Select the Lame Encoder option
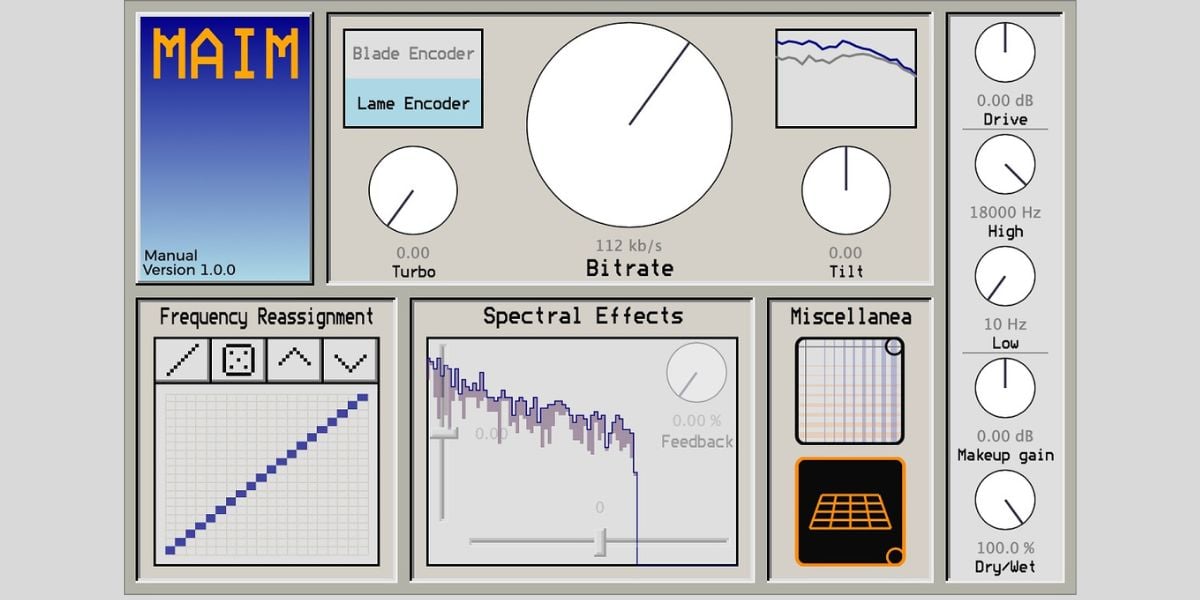Image resolution: width=1200 pixels, height=600 pixels. tap(413, 102)
